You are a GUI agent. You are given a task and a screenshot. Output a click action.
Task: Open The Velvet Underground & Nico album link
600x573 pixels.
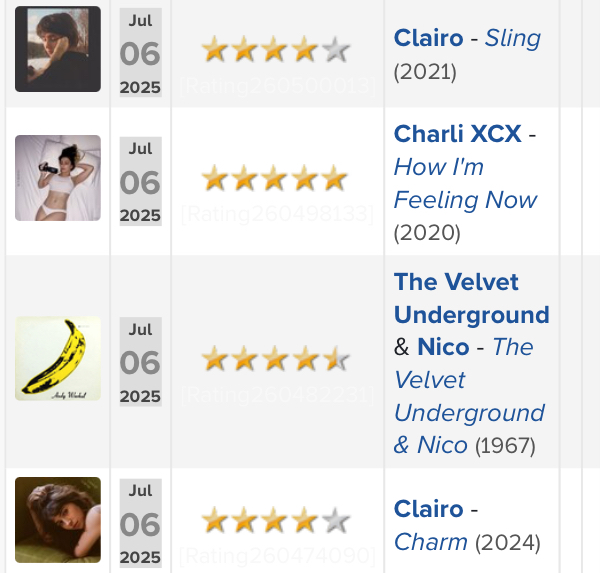470,396
